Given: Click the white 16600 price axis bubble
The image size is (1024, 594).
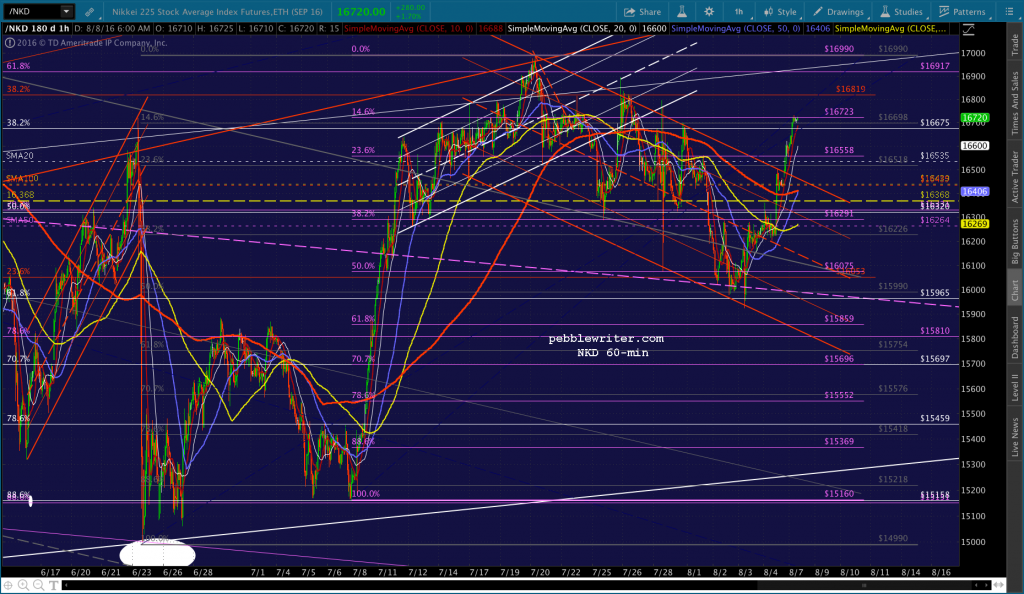Looking at the screenshot, I should (x=974, y=146).
